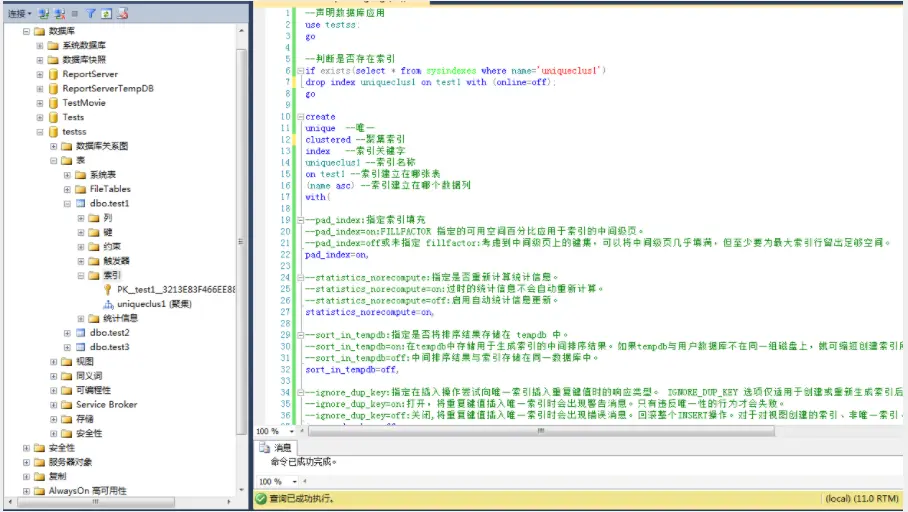Screen dimensions: 908x512
Task: Select the 可编程性 tree item
Action: [x=93, y=390]
